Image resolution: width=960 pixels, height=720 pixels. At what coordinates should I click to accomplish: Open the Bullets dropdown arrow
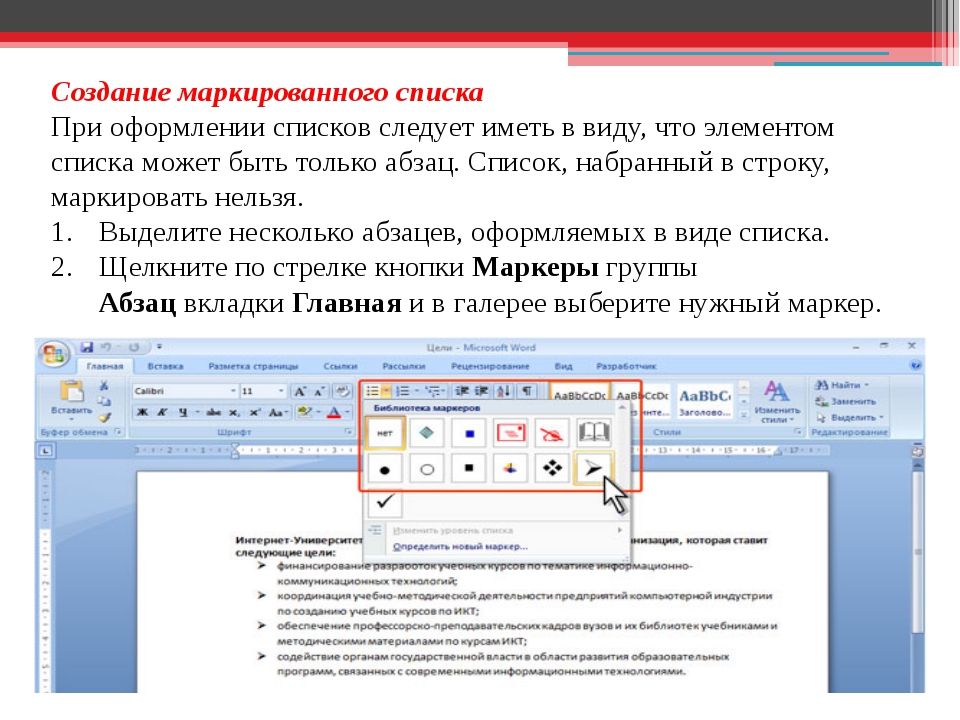[x=387, y=391]
